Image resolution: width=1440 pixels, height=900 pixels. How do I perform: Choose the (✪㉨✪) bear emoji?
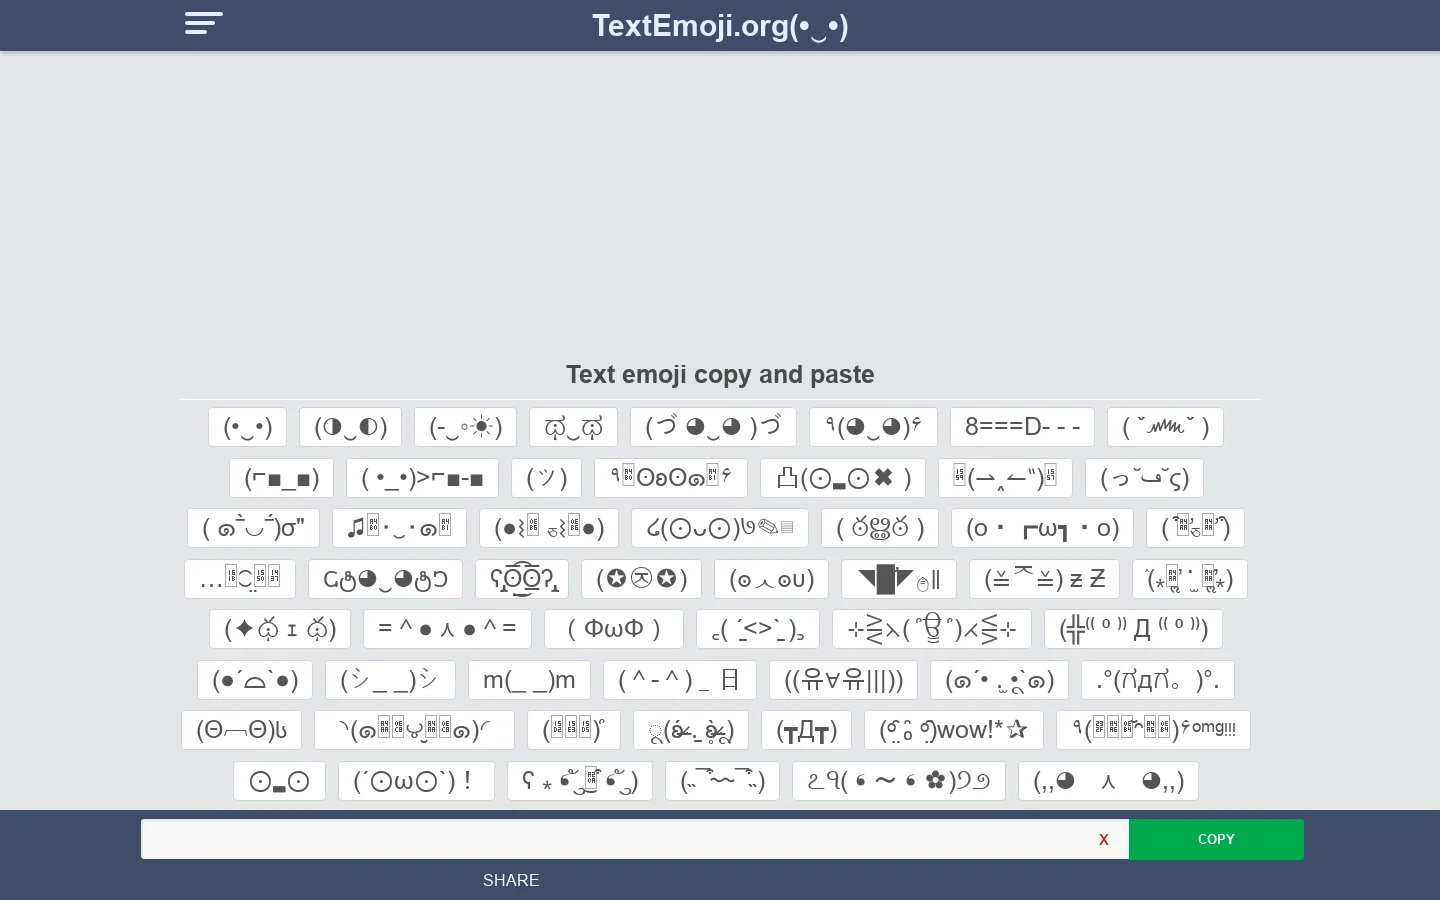tap(642, 579)
